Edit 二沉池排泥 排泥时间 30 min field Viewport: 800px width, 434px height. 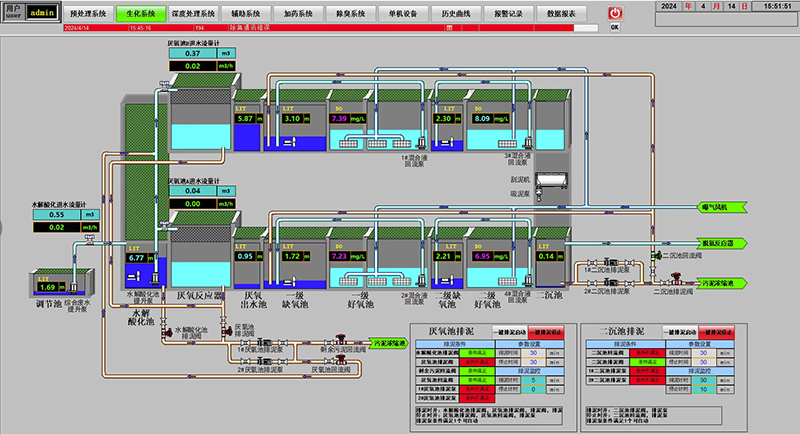pyautogui.click(x=703, y=353)
